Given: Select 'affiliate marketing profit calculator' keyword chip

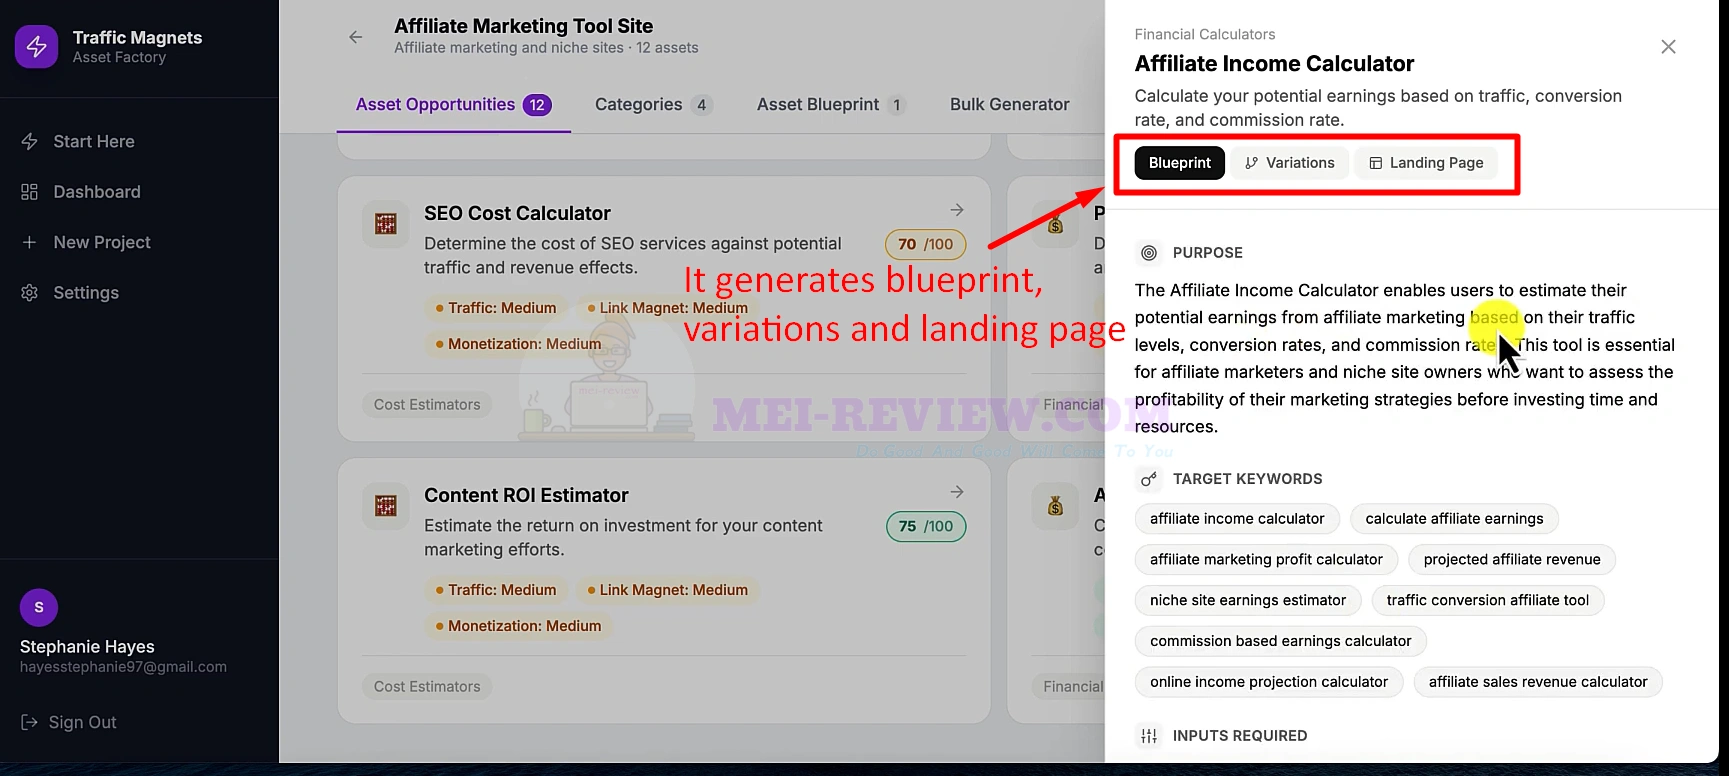Looking at the screenshot, I should point(1266,560).
